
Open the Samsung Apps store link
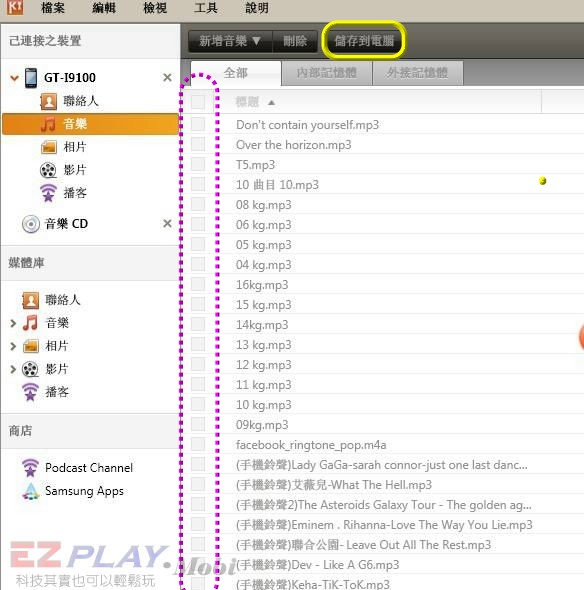pos(84,491)
